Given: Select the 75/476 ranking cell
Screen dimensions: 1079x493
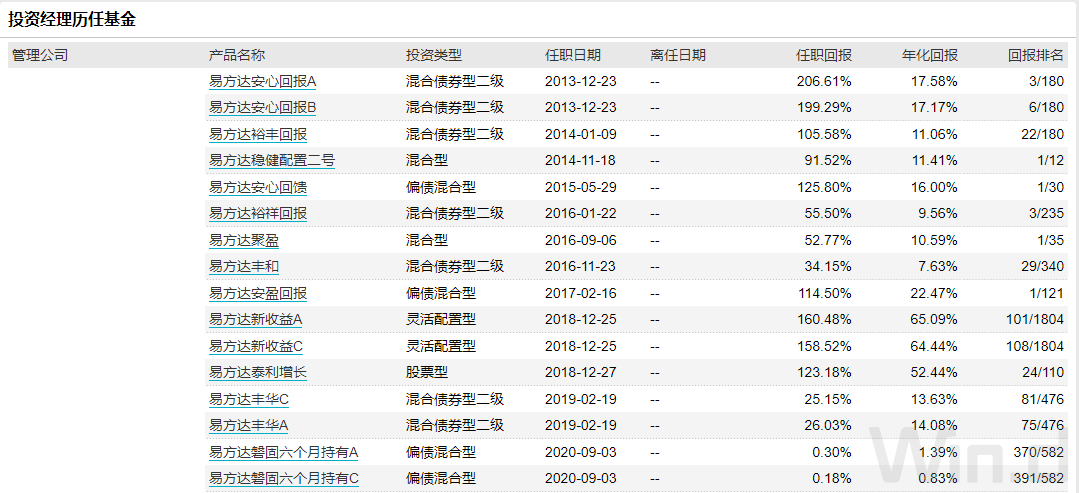Looking at the screenshot, I should (x=1043, y=426).
